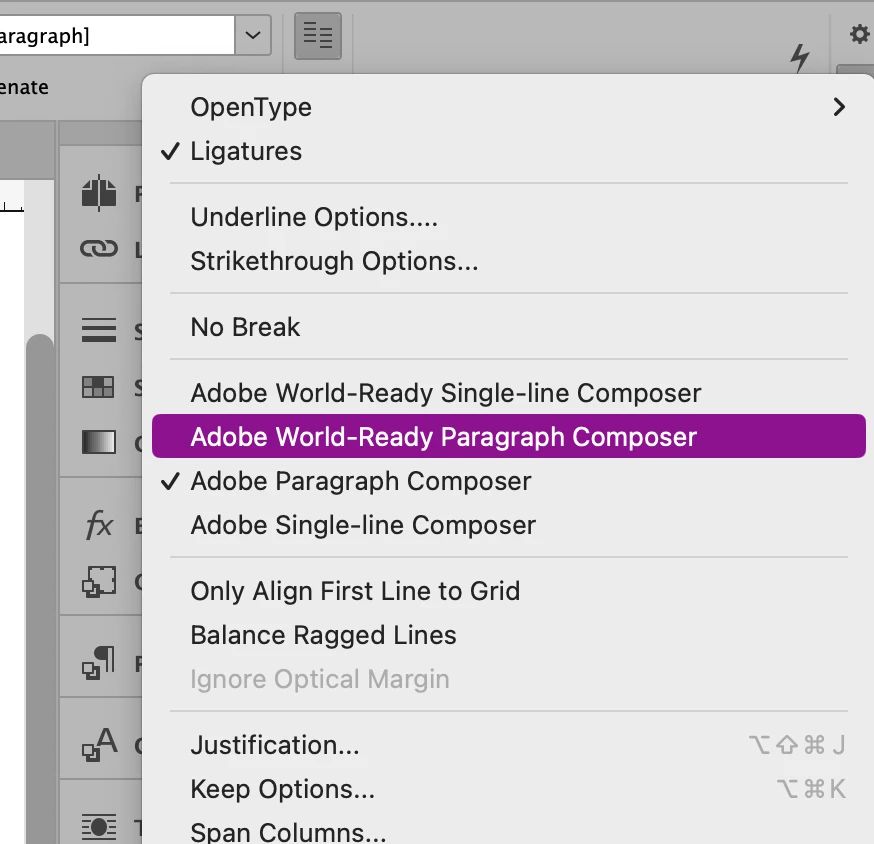The image size is (874, 844).
Task: Open the Object Styles panel icon
Action: coord(99,581)
